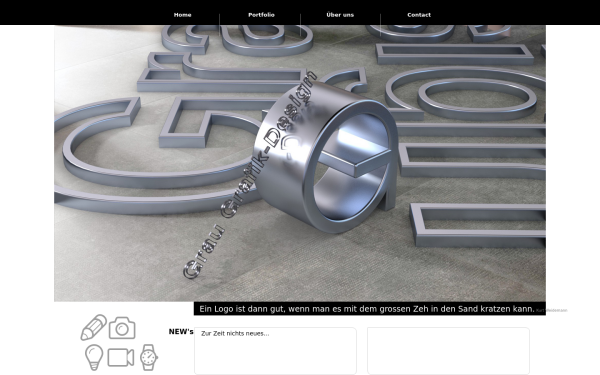Click the 3D ring hero image
This screenshot has width=600, height=375.
pyautogui.click(x=300, y=163)
